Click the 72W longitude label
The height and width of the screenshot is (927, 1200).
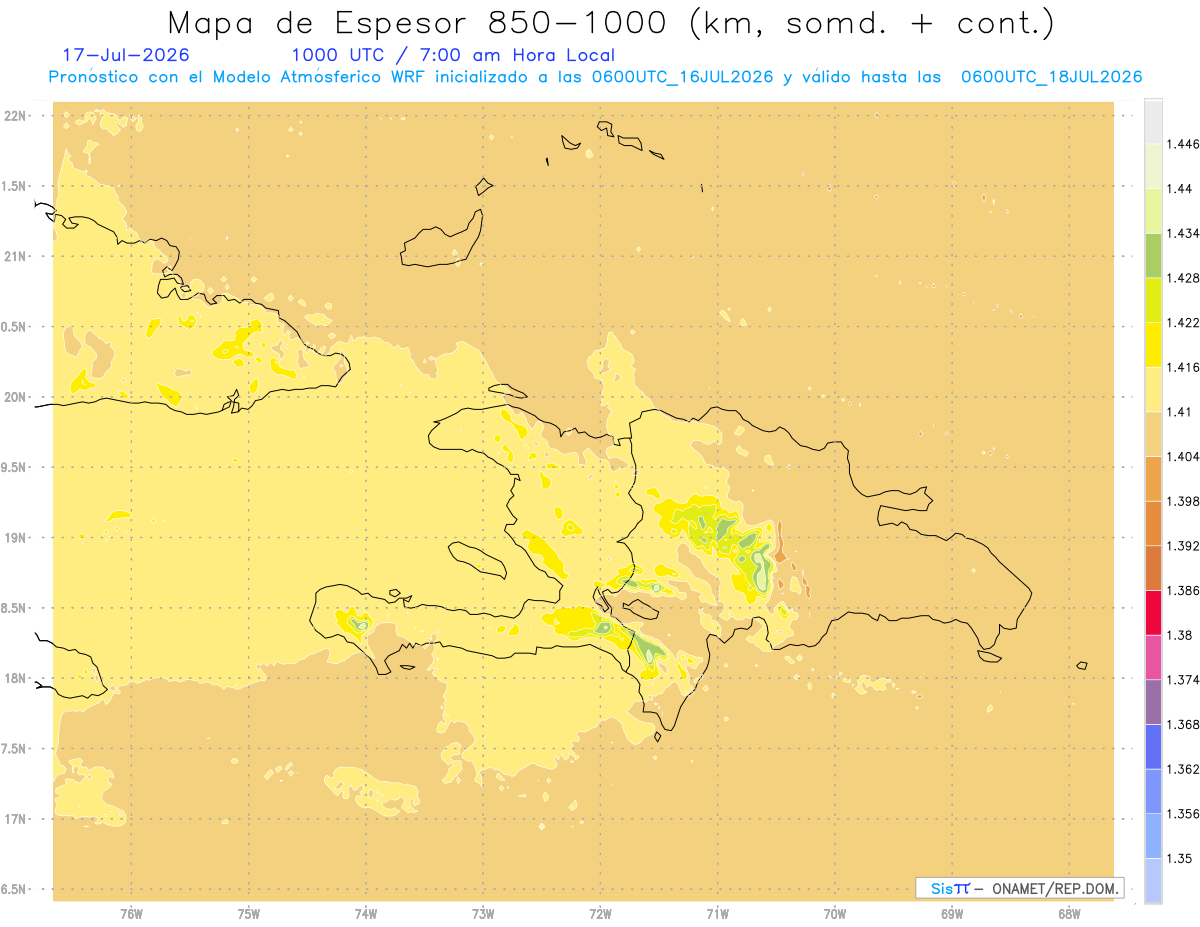pyautogui.click(x=600, y=914)
